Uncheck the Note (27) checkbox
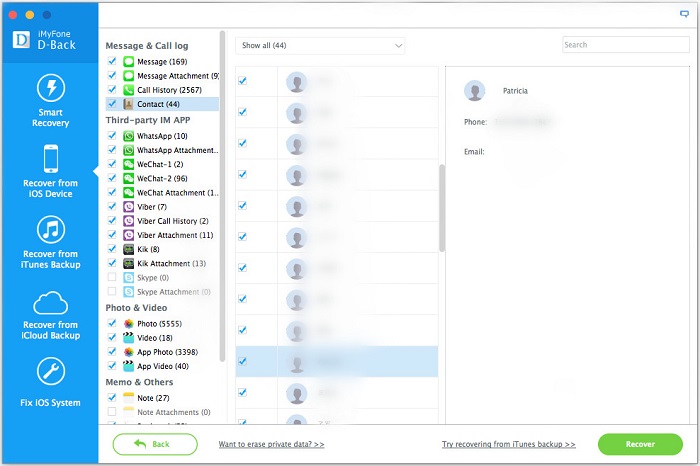The width and height of the screenshot is (700, 466). pyautogui.click(x=112, y=397)
